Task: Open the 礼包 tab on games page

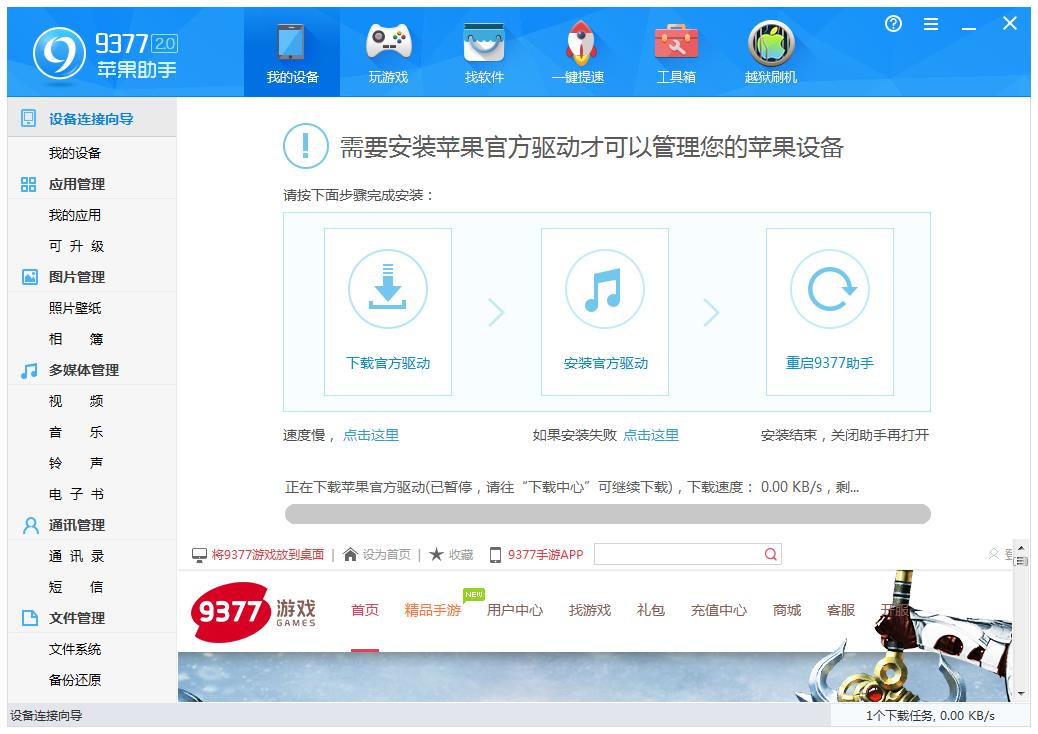Action: pyautogui.click(x=650, y=610)
